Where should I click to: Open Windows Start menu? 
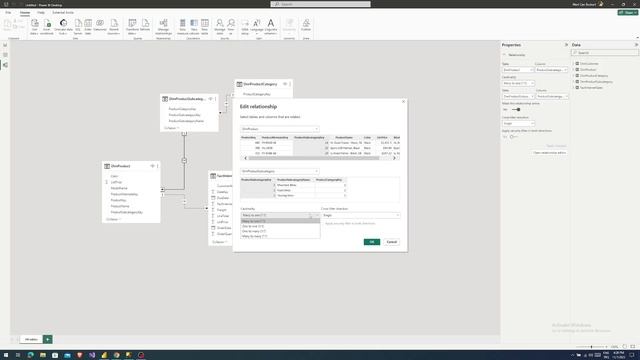6,355
